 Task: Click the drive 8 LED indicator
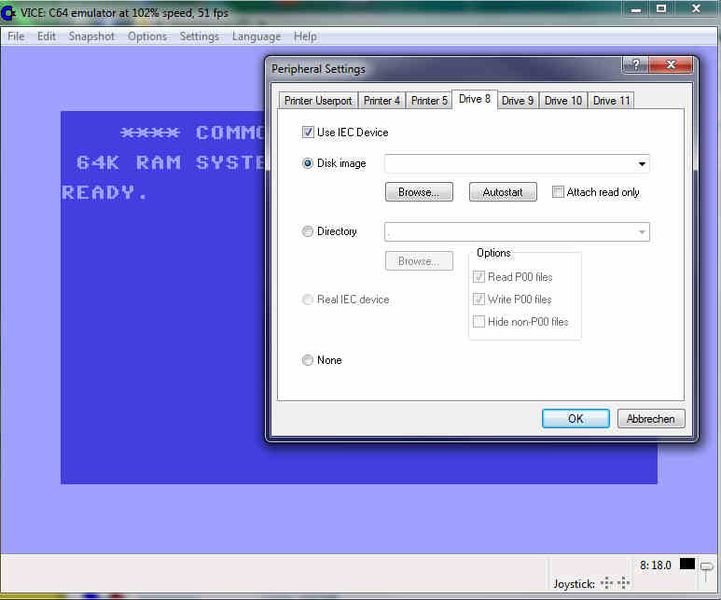pyautogui.click(x=687, y=565)
